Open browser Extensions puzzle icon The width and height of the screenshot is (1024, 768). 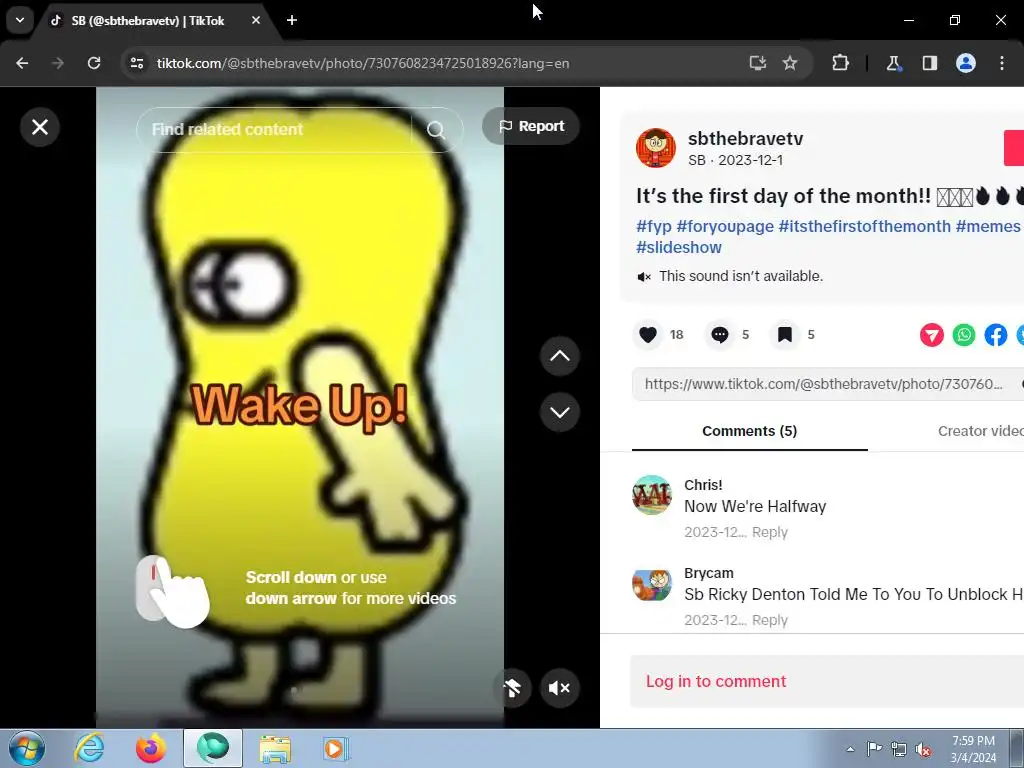840,63
